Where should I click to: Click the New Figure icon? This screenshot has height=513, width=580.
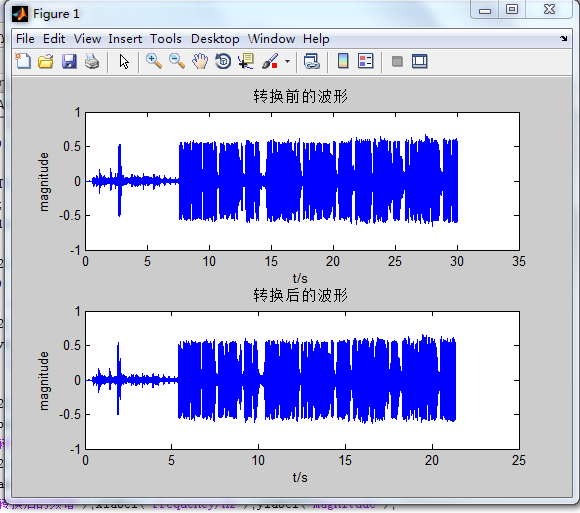23,61
